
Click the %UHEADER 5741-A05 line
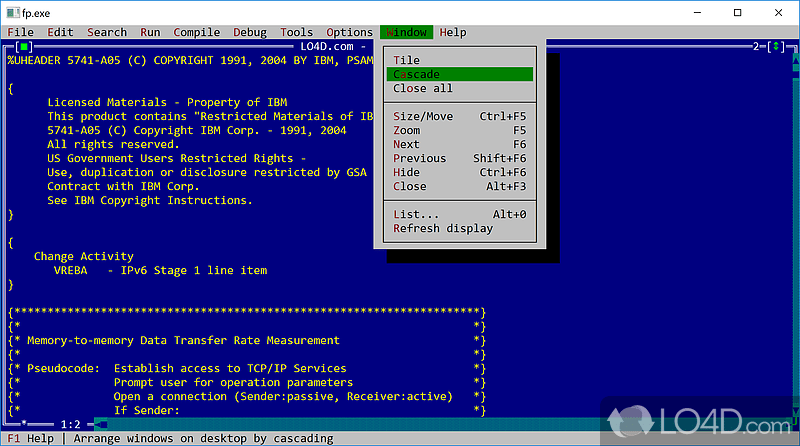[x=190, y=60]
